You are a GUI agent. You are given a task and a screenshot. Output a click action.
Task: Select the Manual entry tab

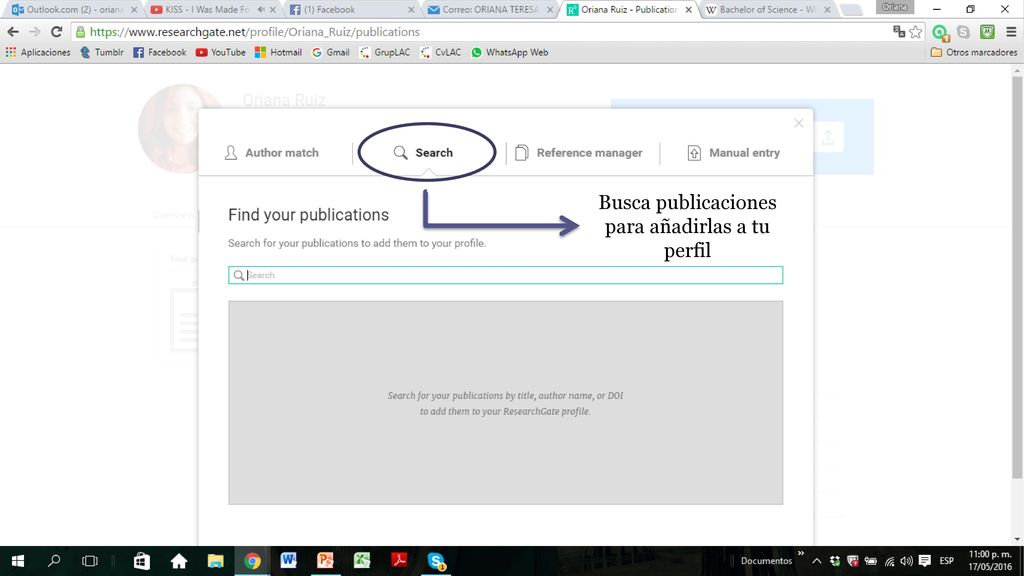point(733,153)
